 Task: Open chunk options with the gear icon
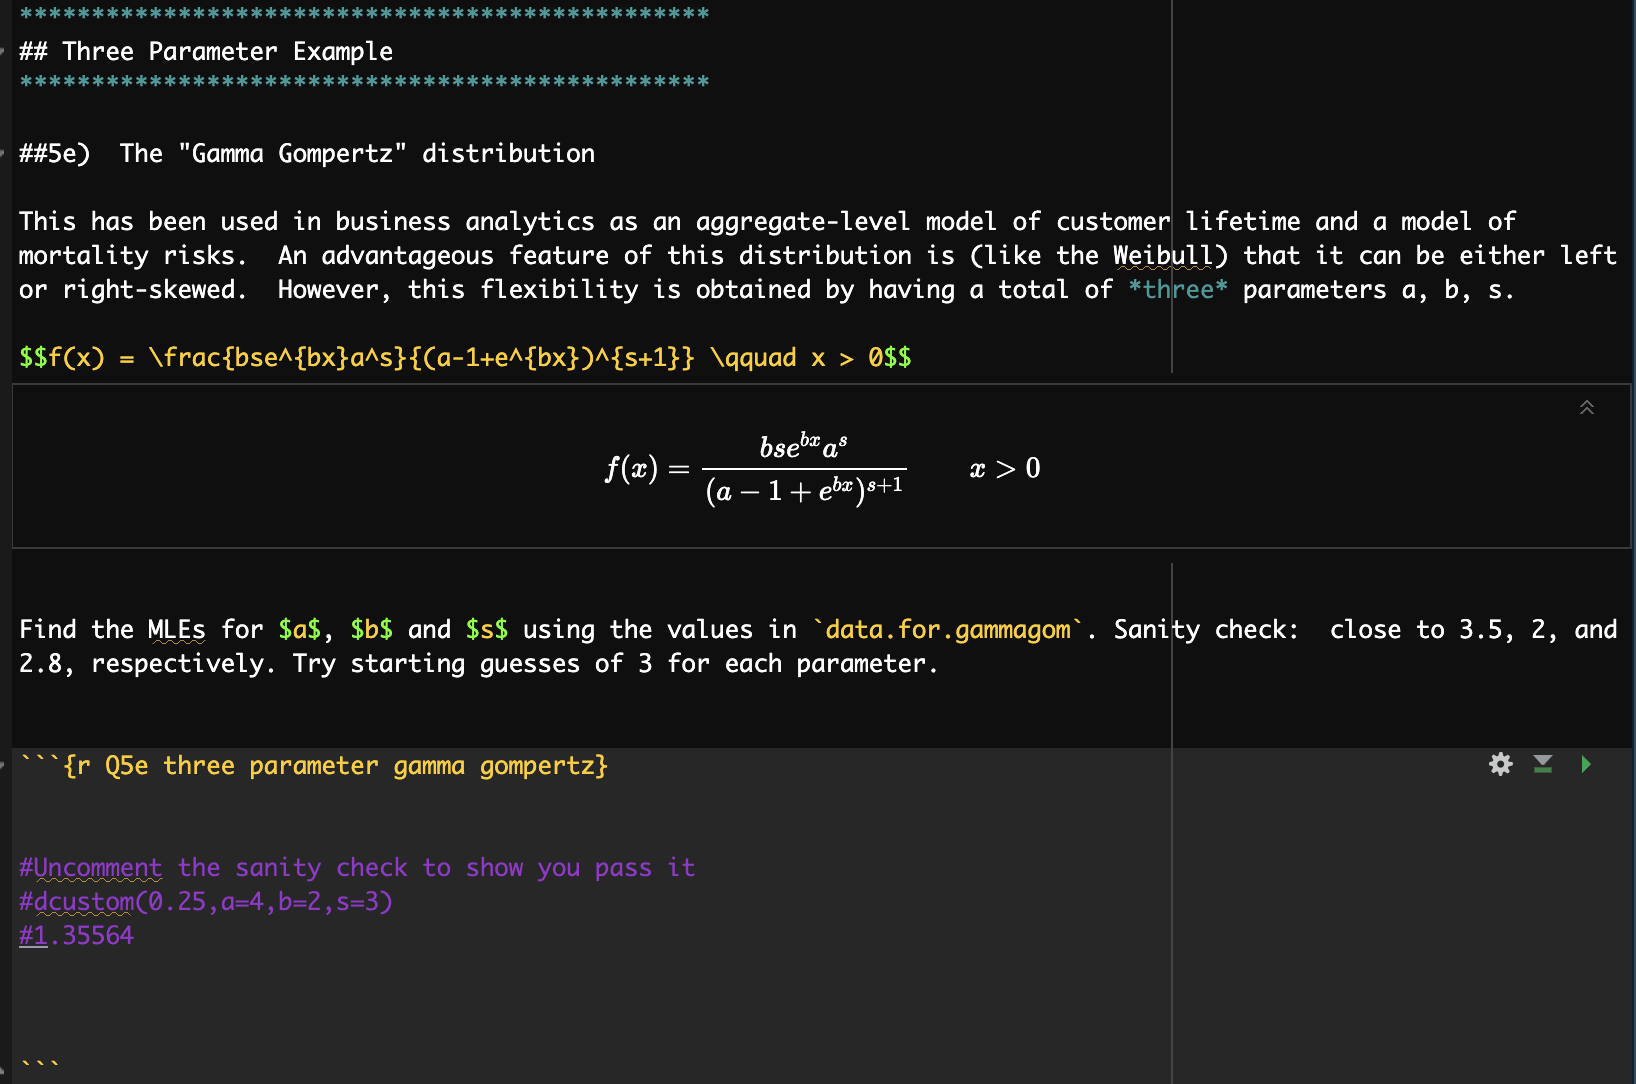(1500, 764)
